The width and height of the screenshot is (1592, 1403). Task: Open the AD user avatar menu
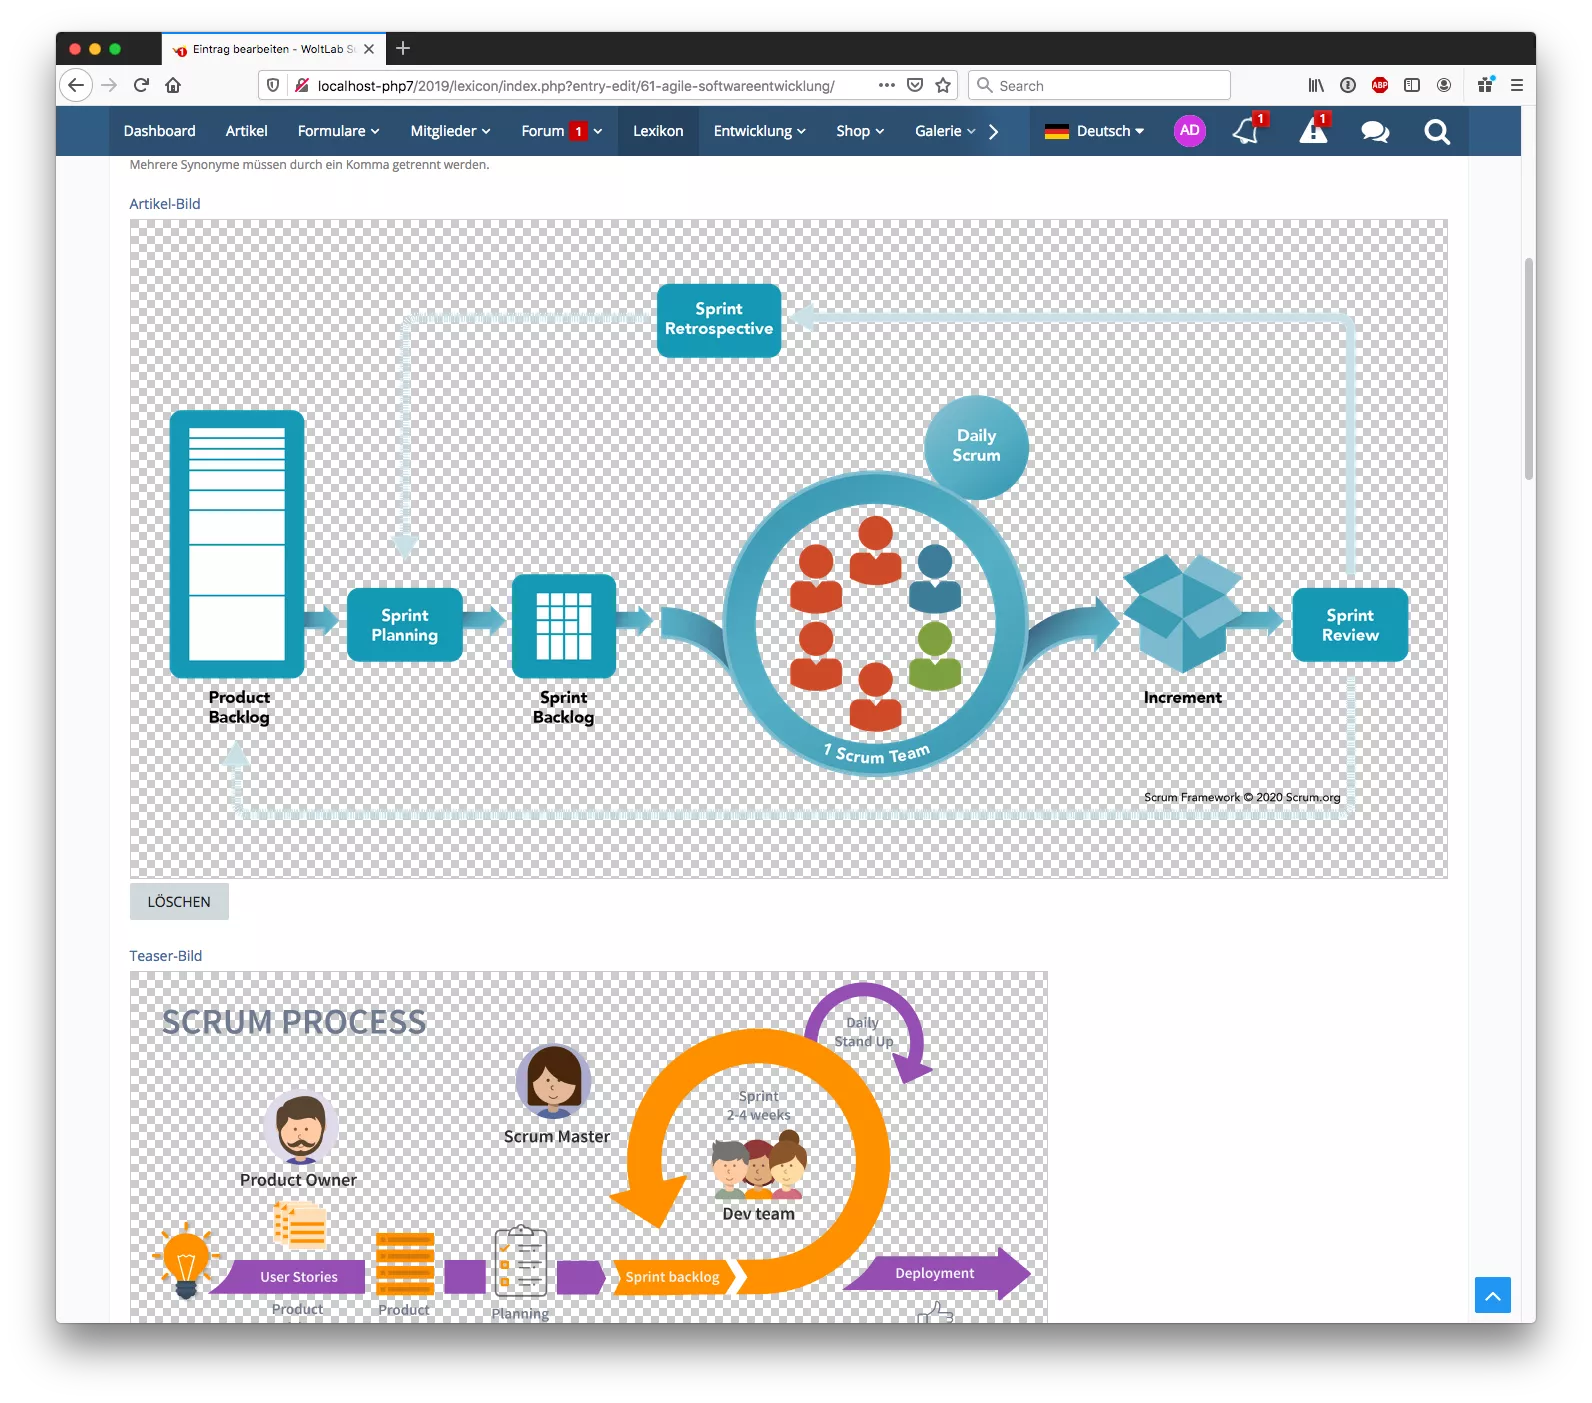[x=1189, y=131]
